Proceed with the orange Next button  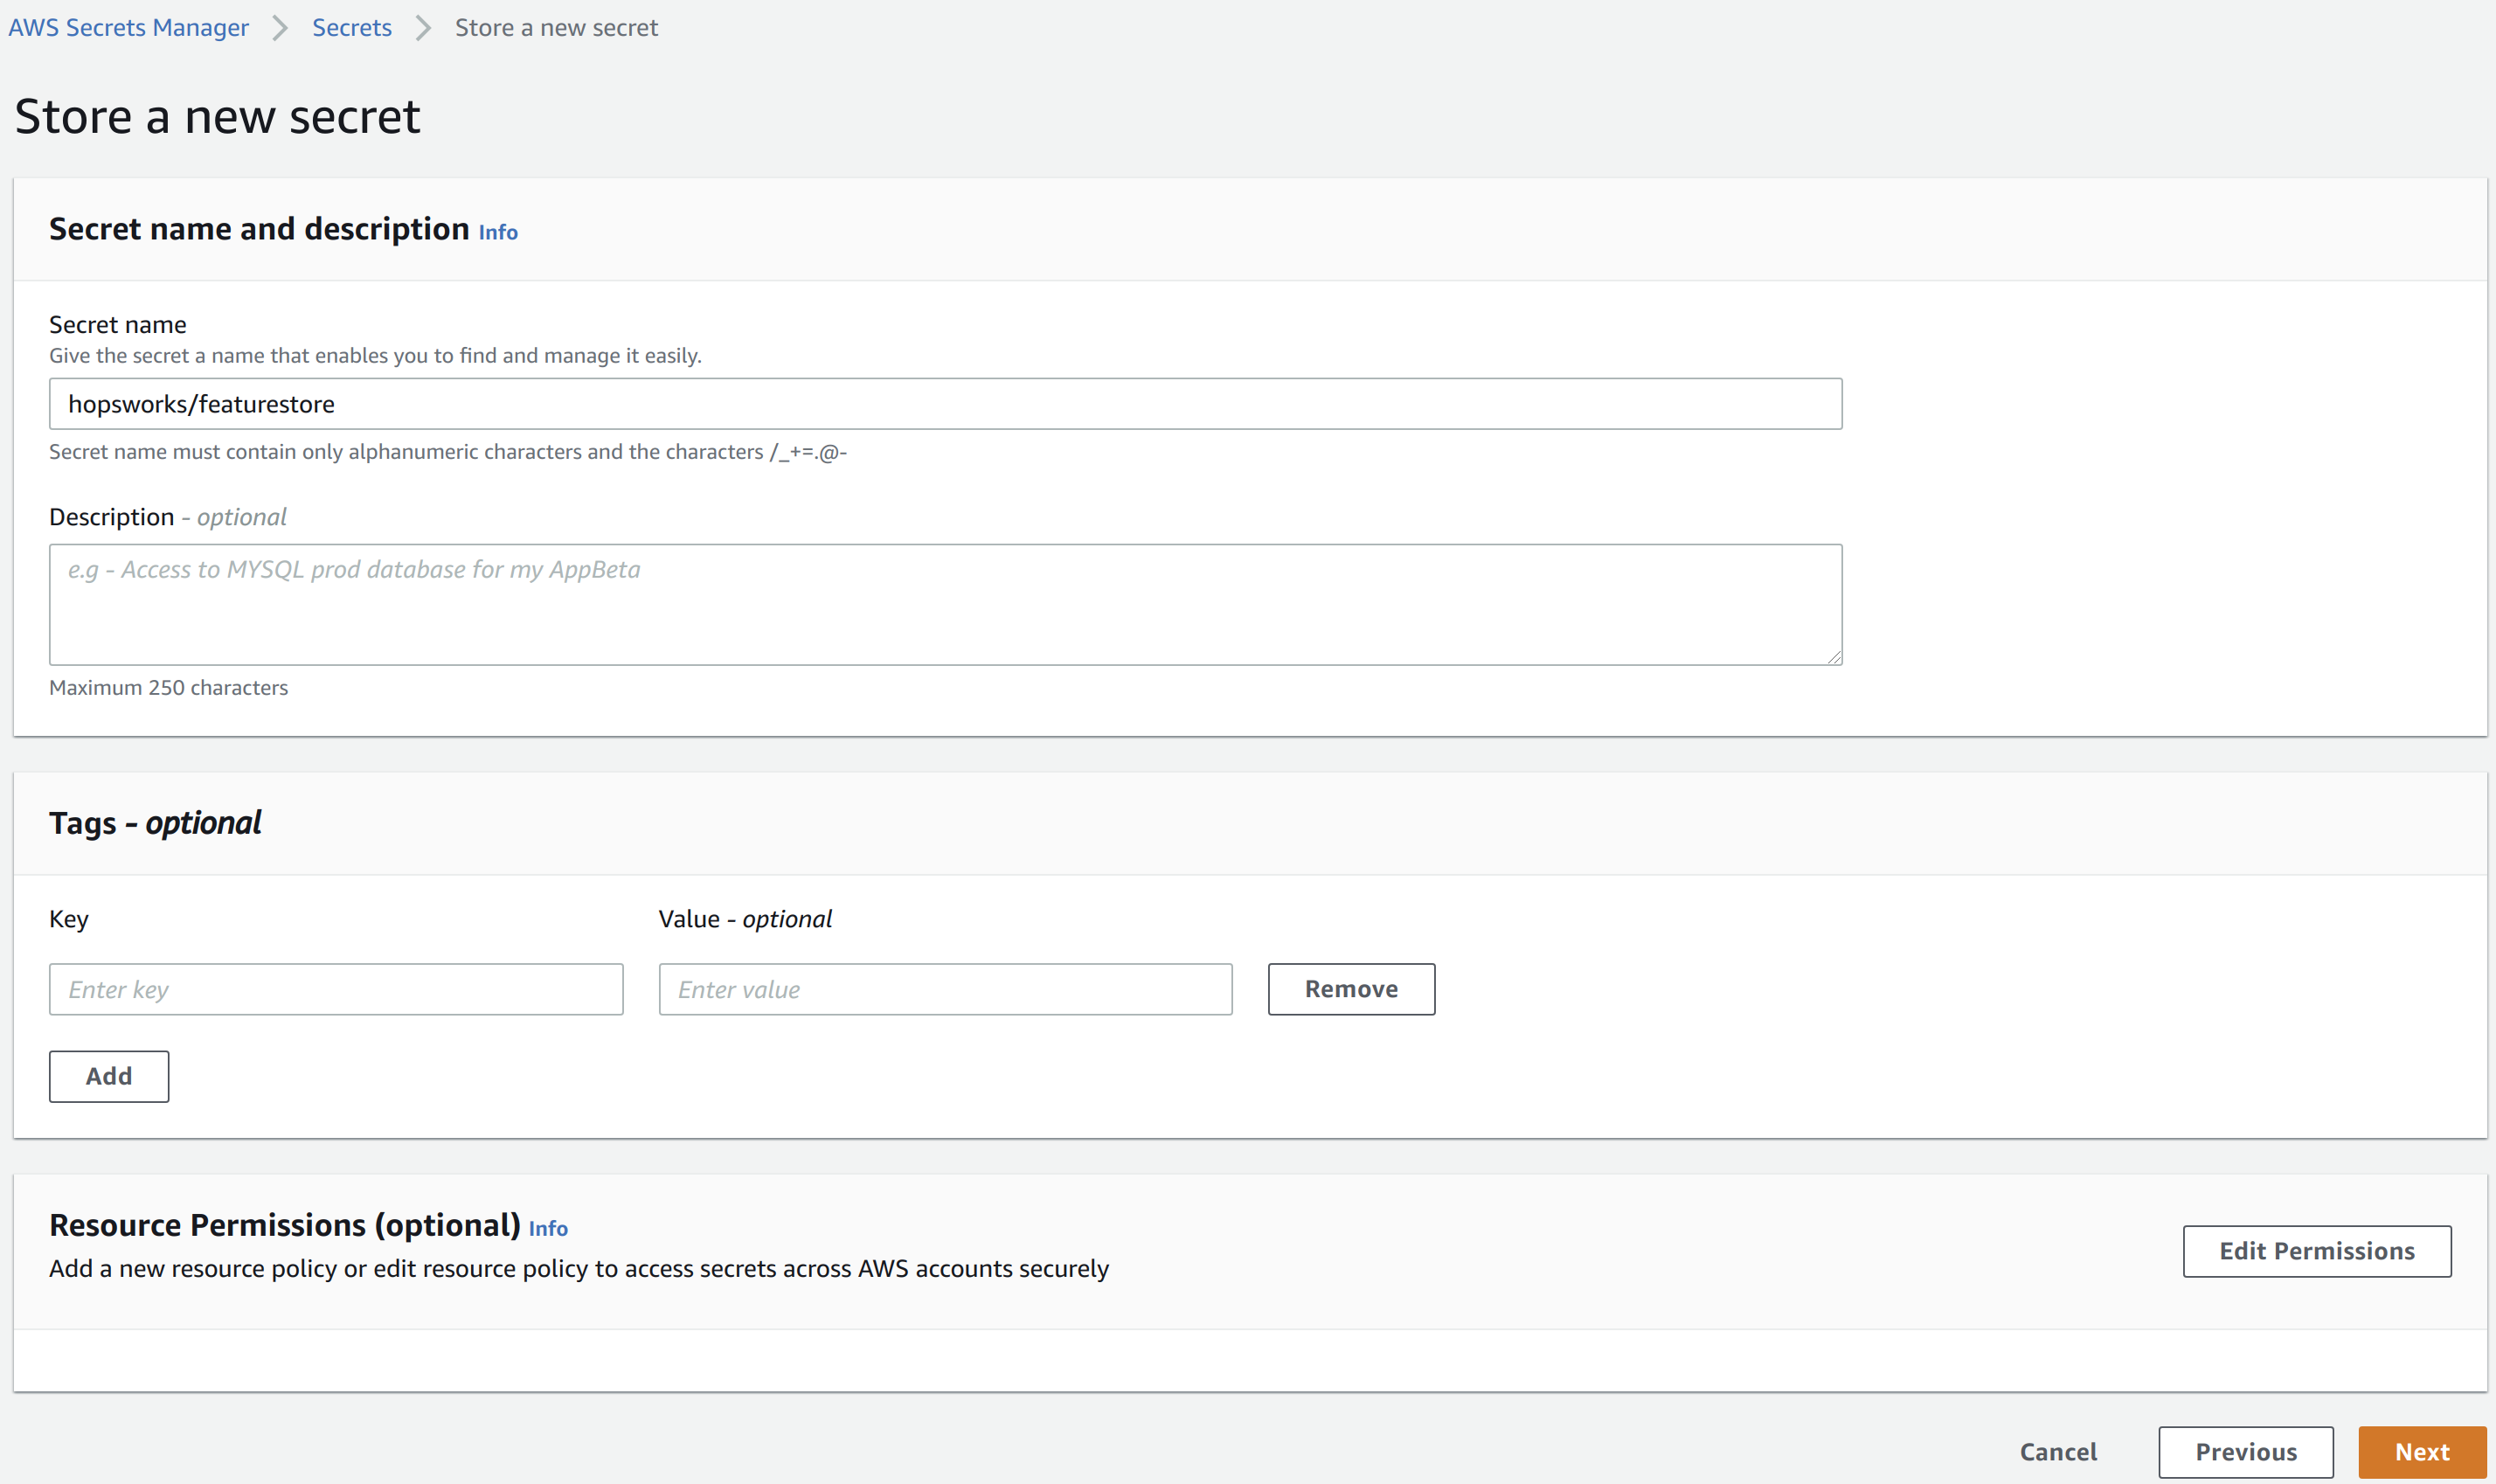(2421, 1452)
